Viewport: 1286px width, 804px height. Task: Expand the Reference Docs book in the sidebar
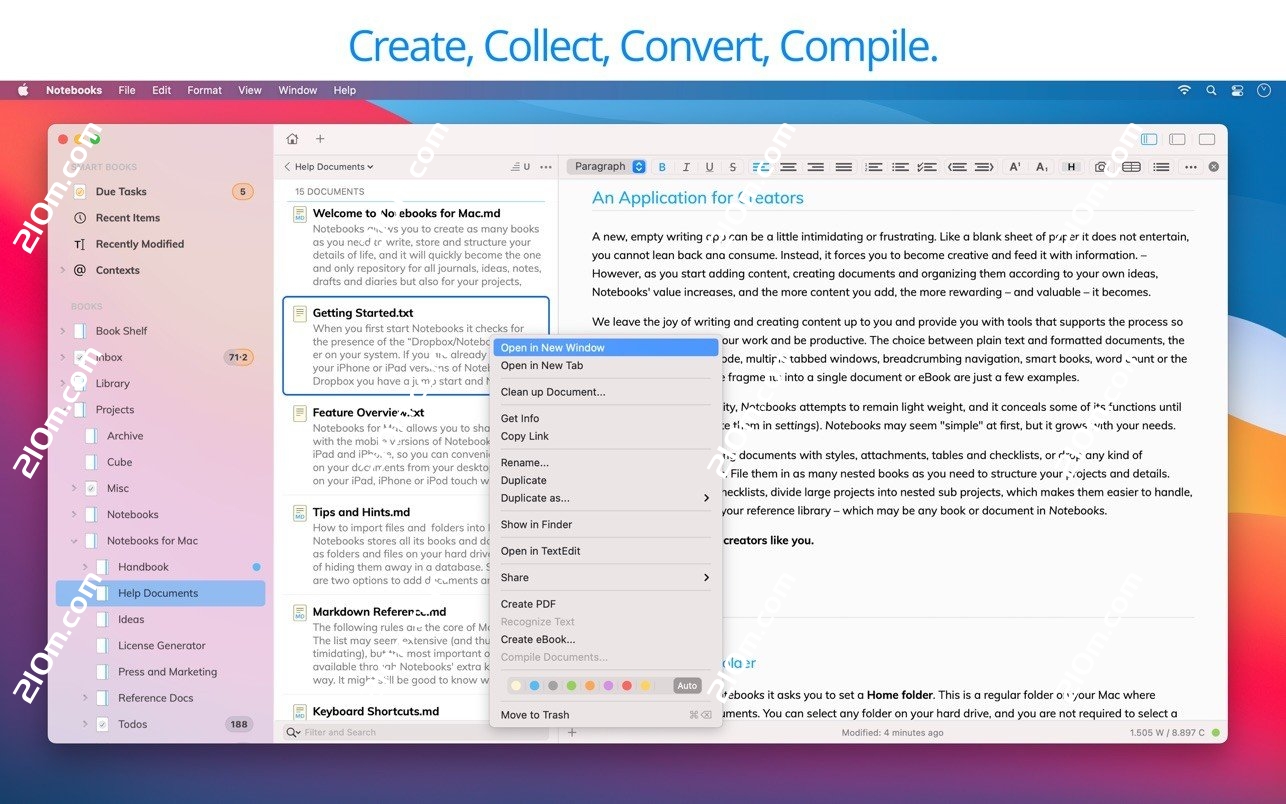pos(87,697)
